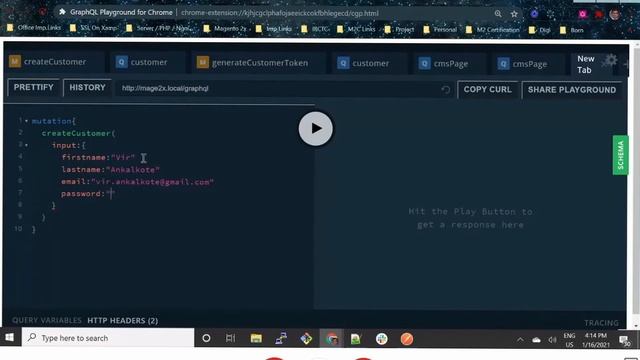Open the notification center icon

(624, 340)
